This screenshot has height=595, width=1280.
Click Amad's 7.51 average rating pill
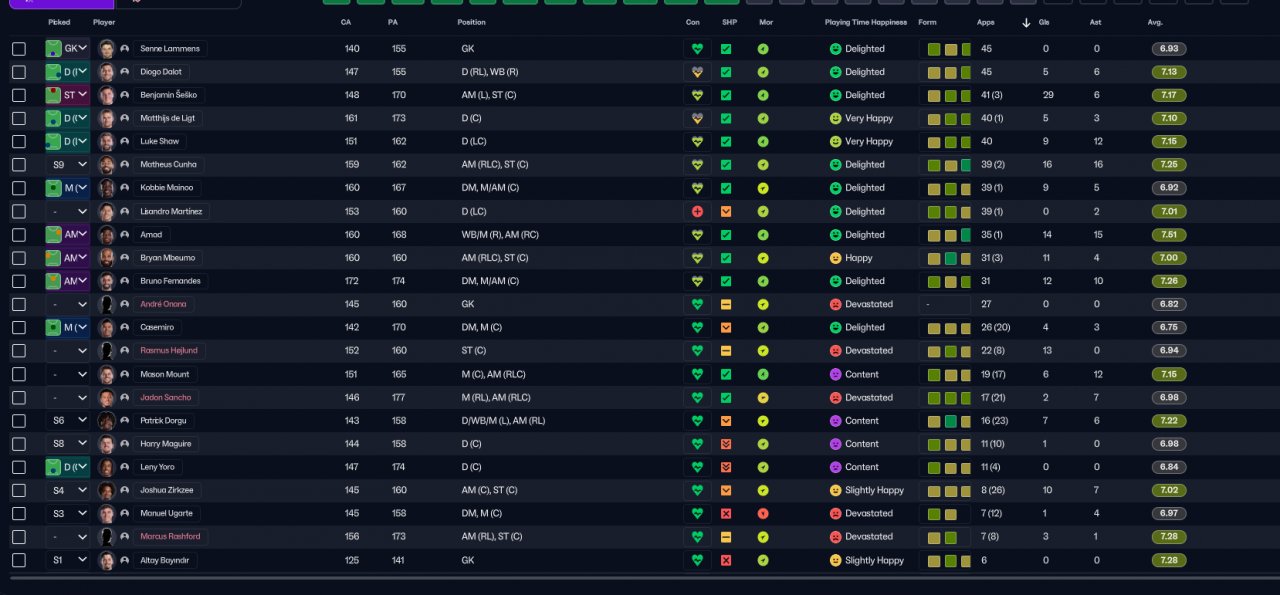pos(1170,235)
